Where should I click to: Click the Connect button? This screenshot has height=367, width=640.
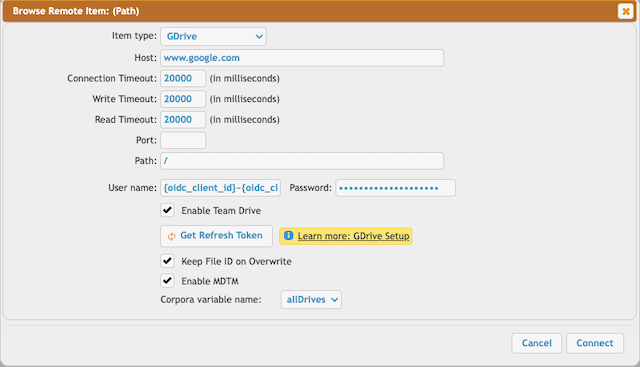click(595, 343)
